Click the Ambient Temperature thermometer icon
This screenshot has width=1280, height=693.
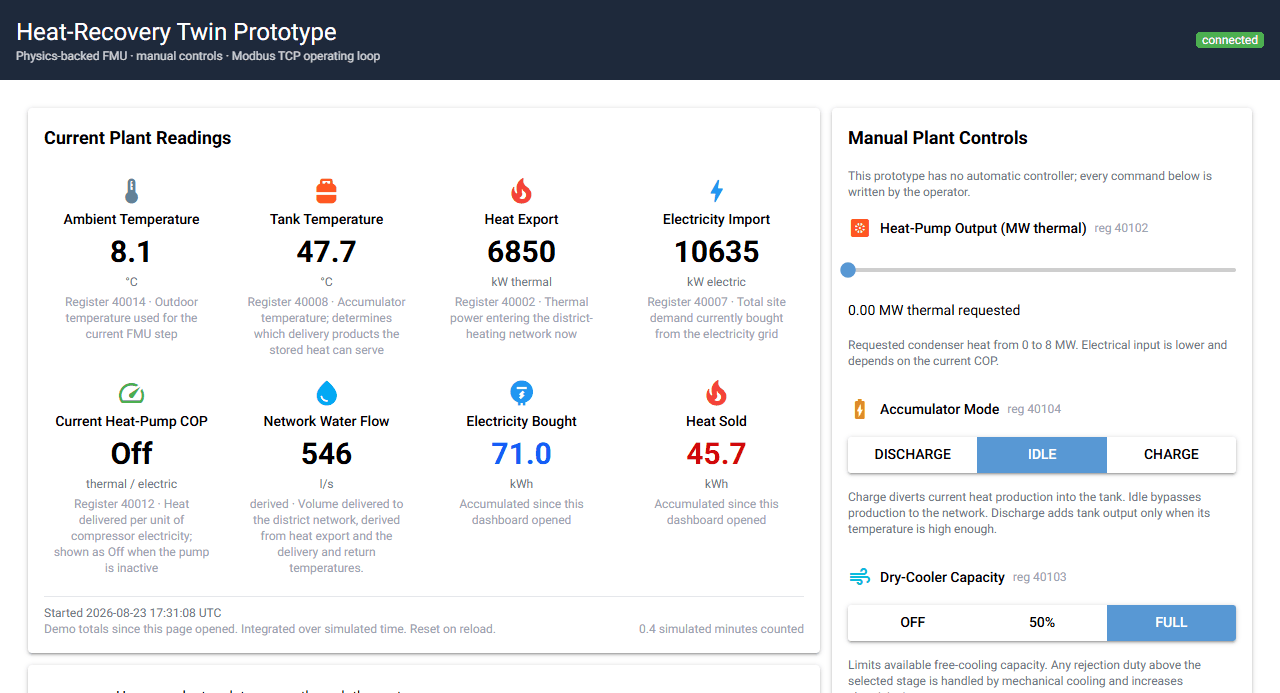(131, 191)
